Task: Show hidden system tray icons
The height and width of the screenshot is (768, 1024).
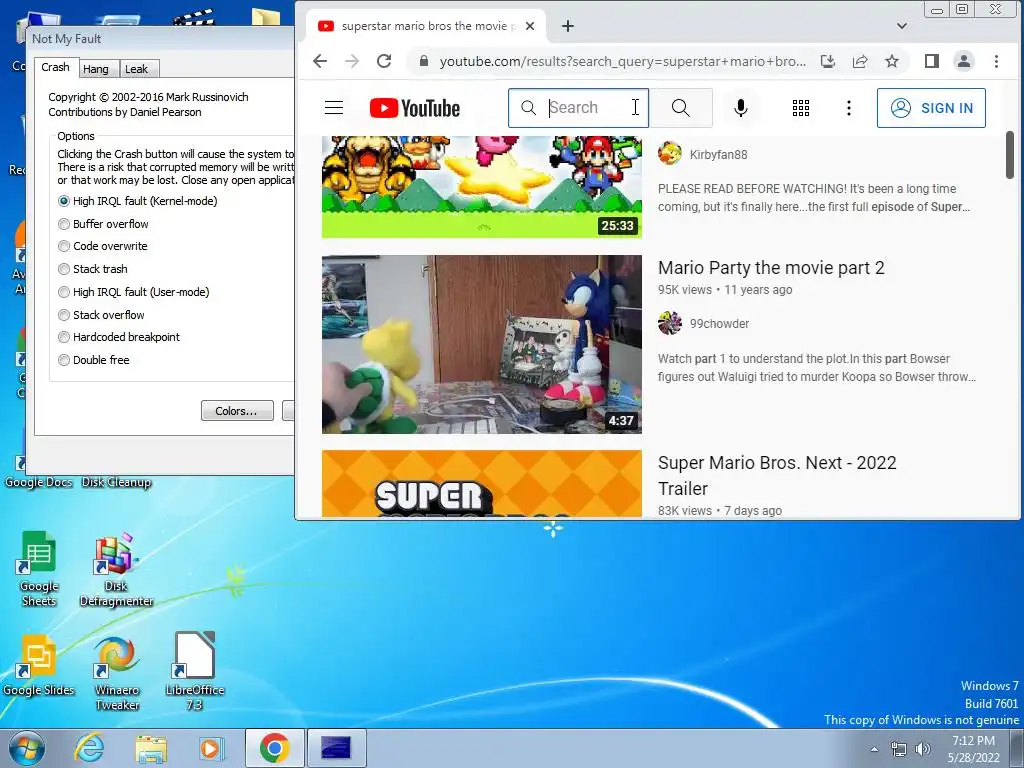Action: (874, 748)
